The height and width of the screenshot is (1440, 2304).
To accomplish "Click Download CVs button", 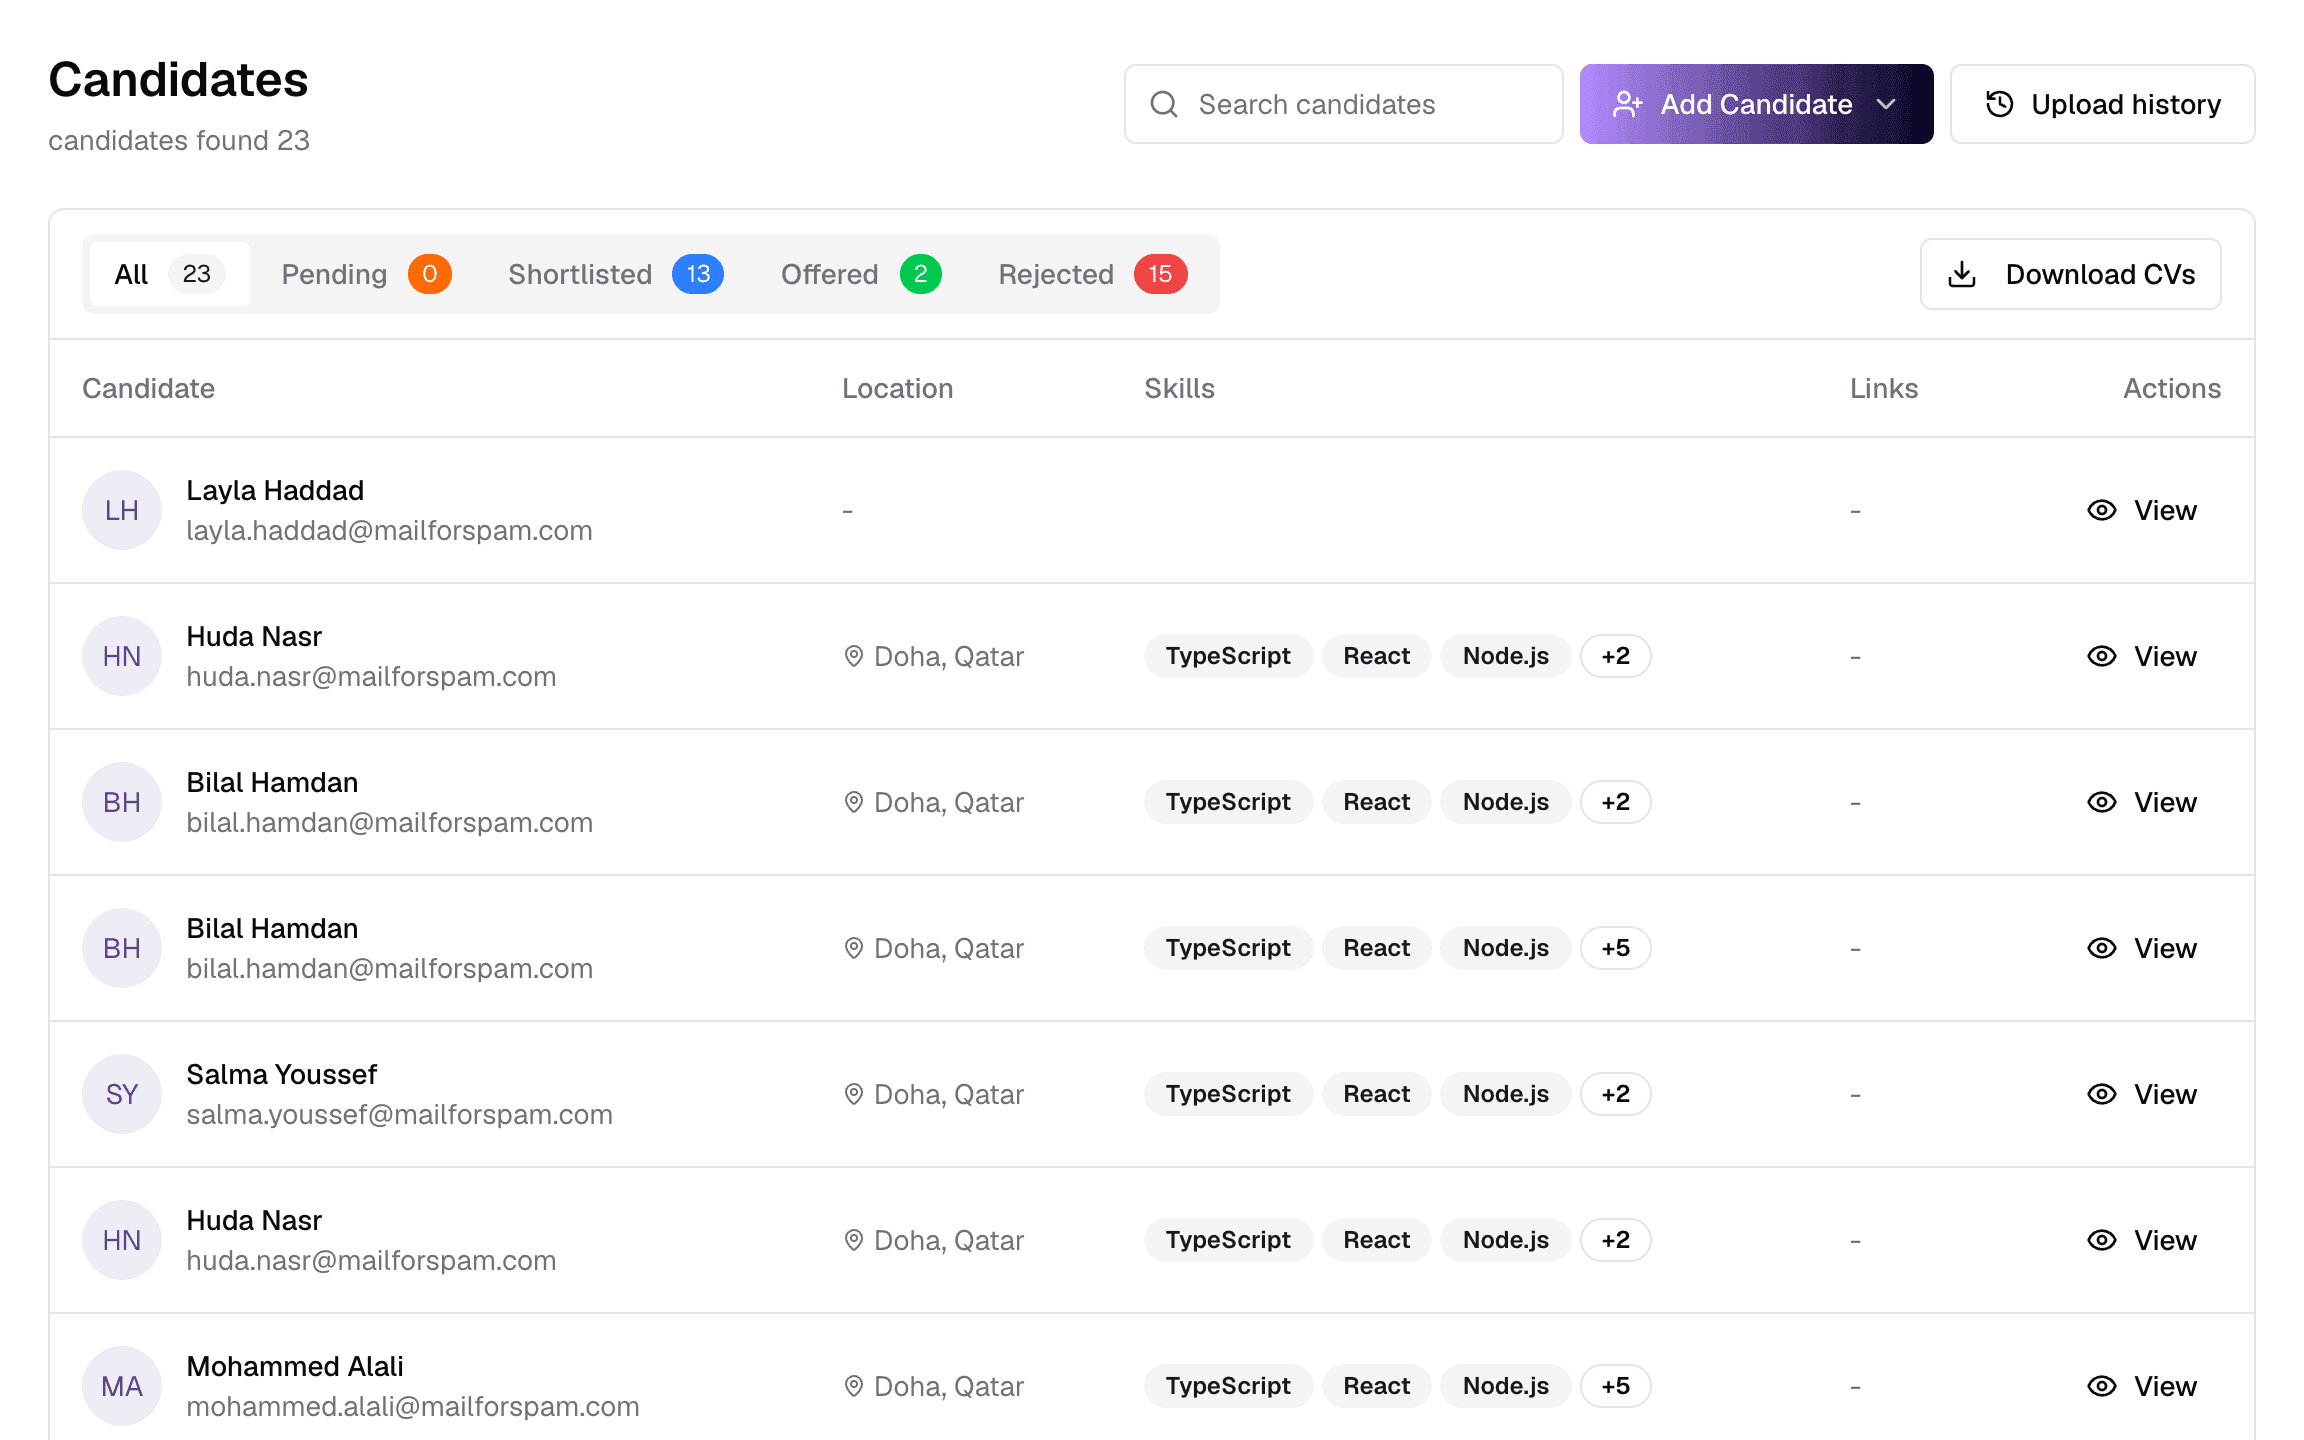I will pyautogui.click(x=2070, y=274).
